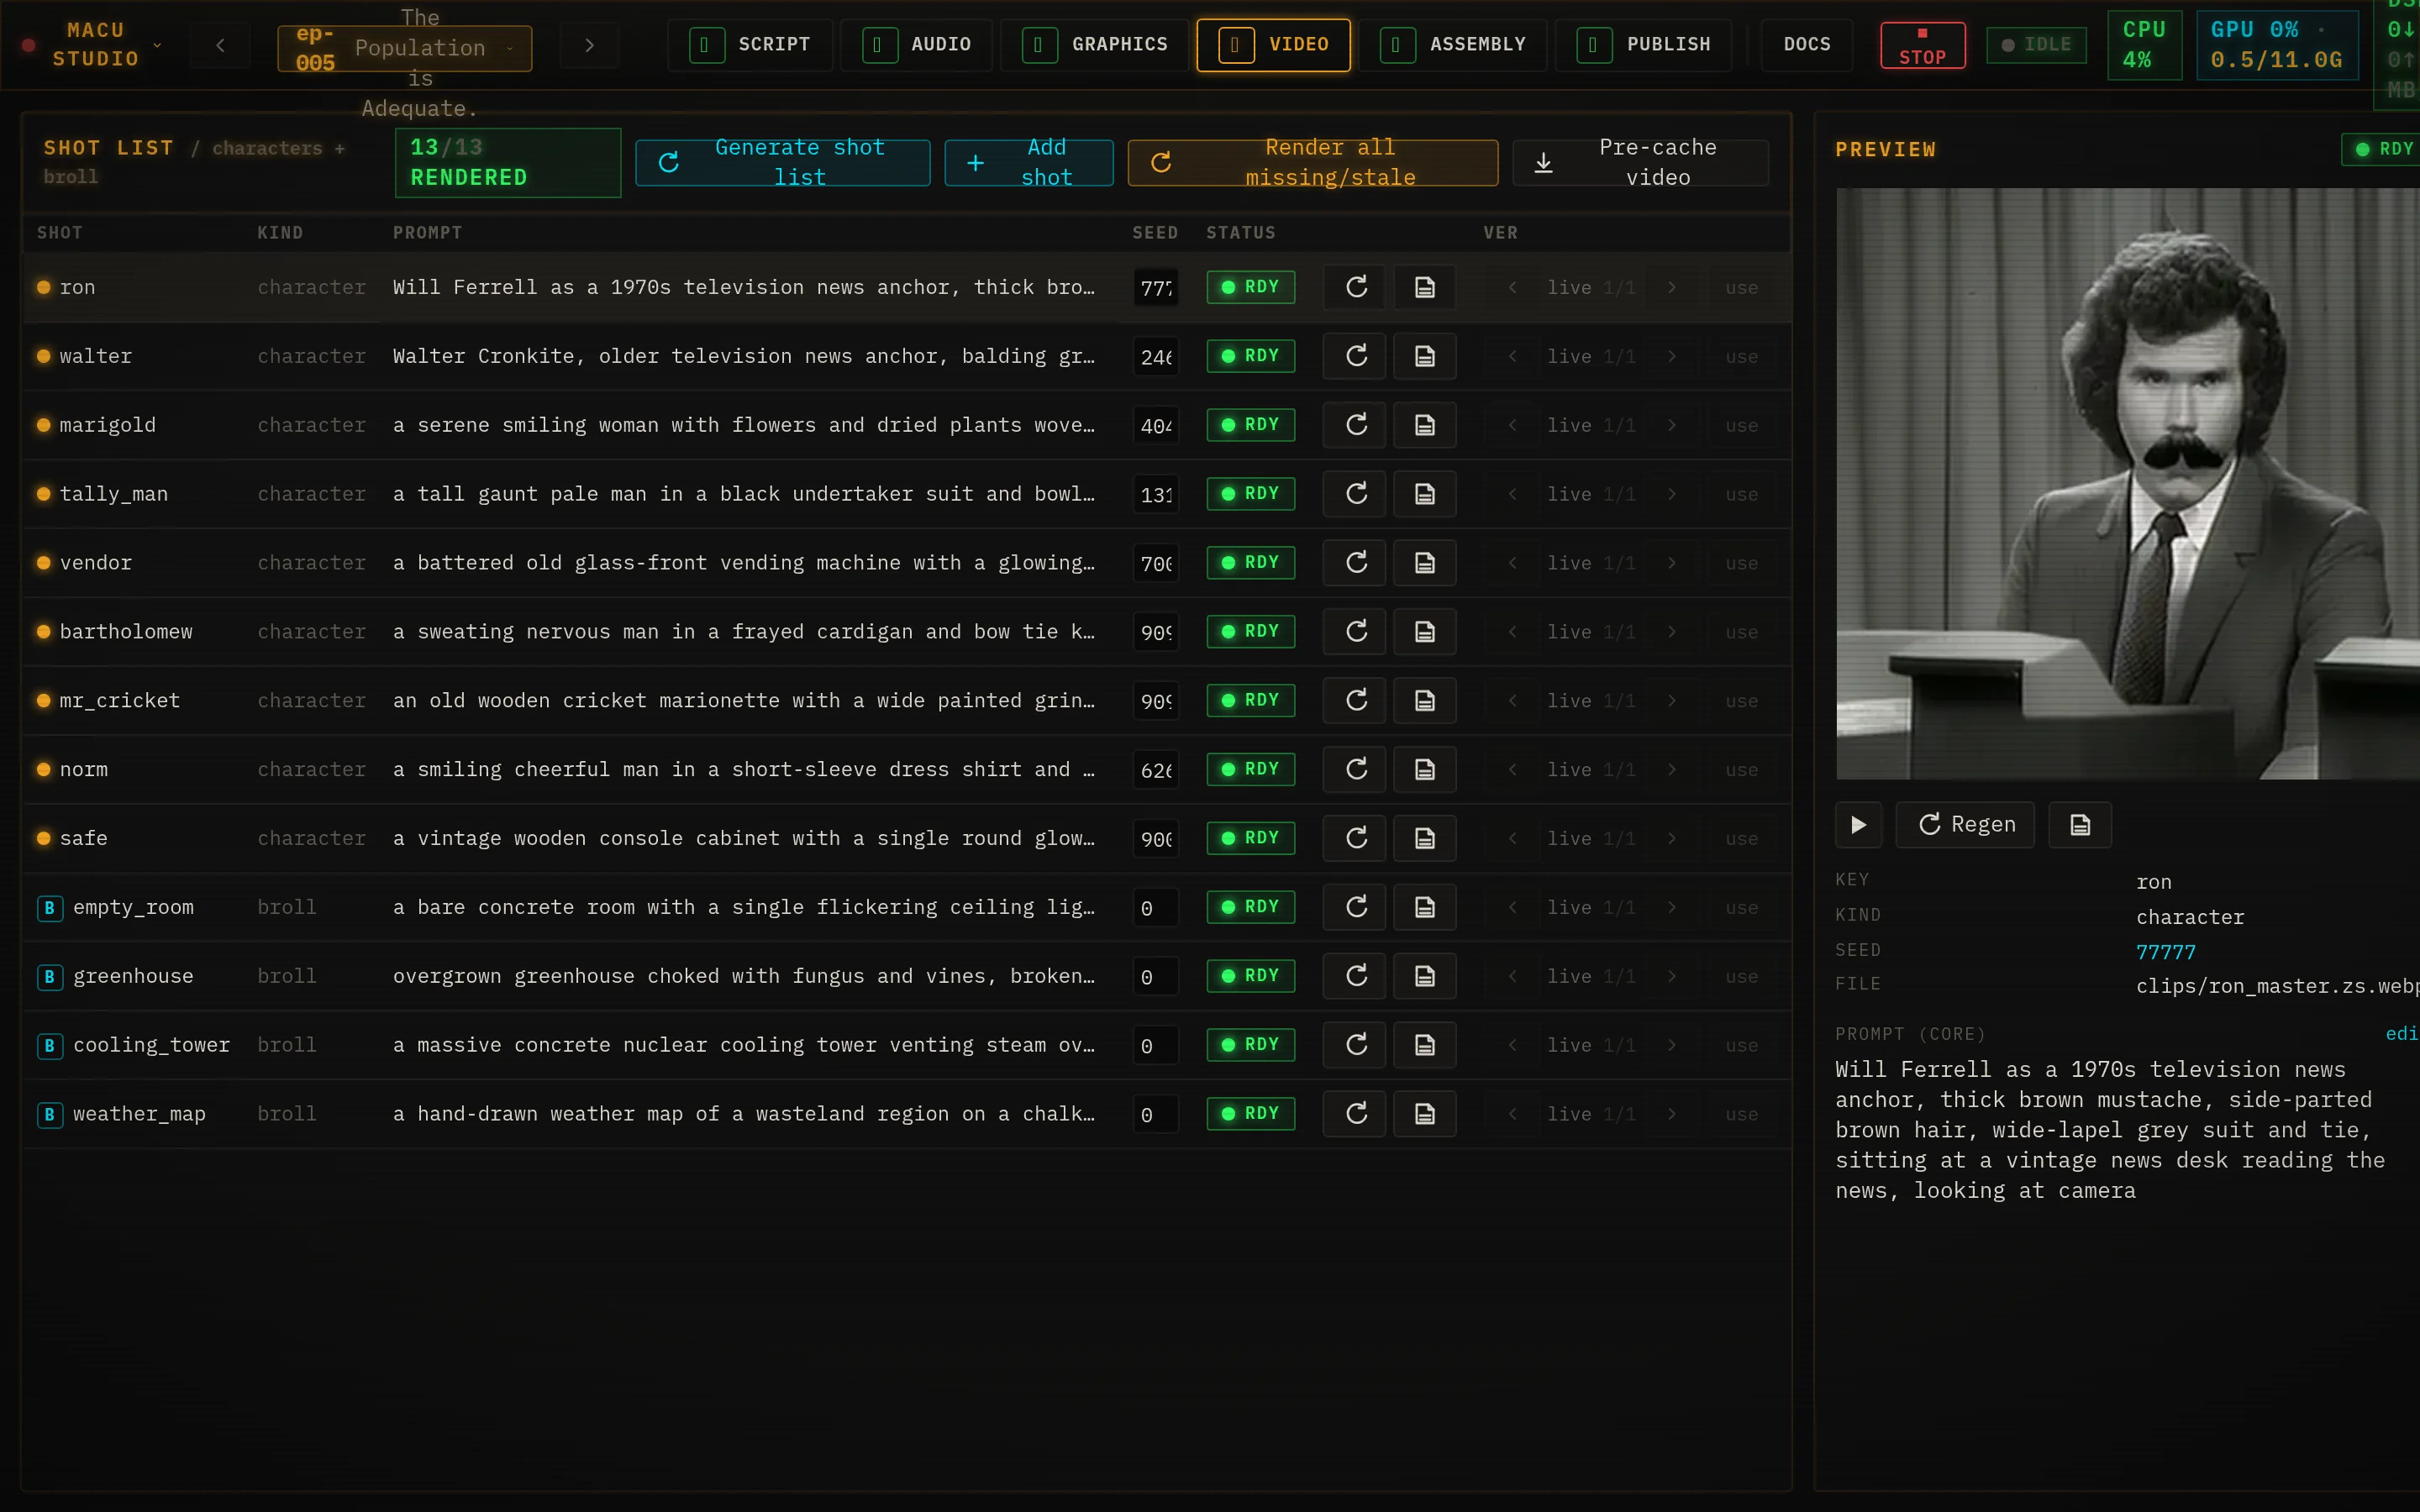Open the DOCS link
Screen dimensions: 2420x1512
point(1807,45)
